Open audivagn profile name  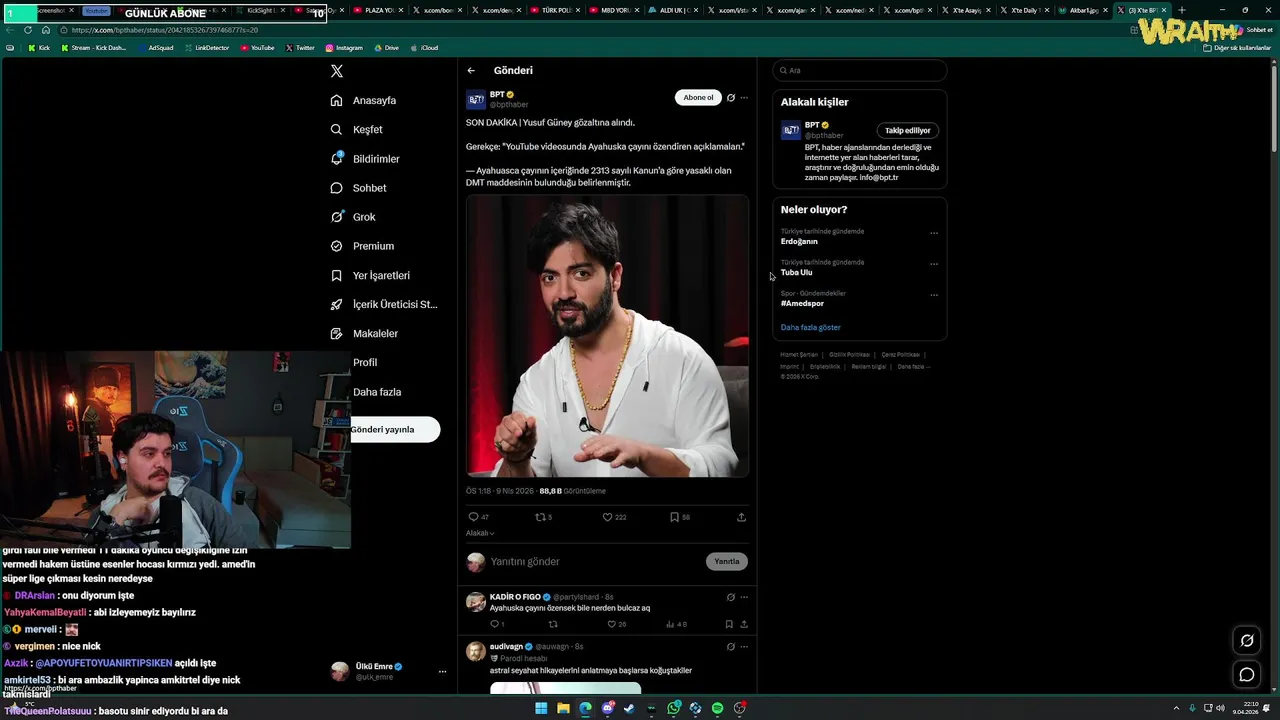507,647
